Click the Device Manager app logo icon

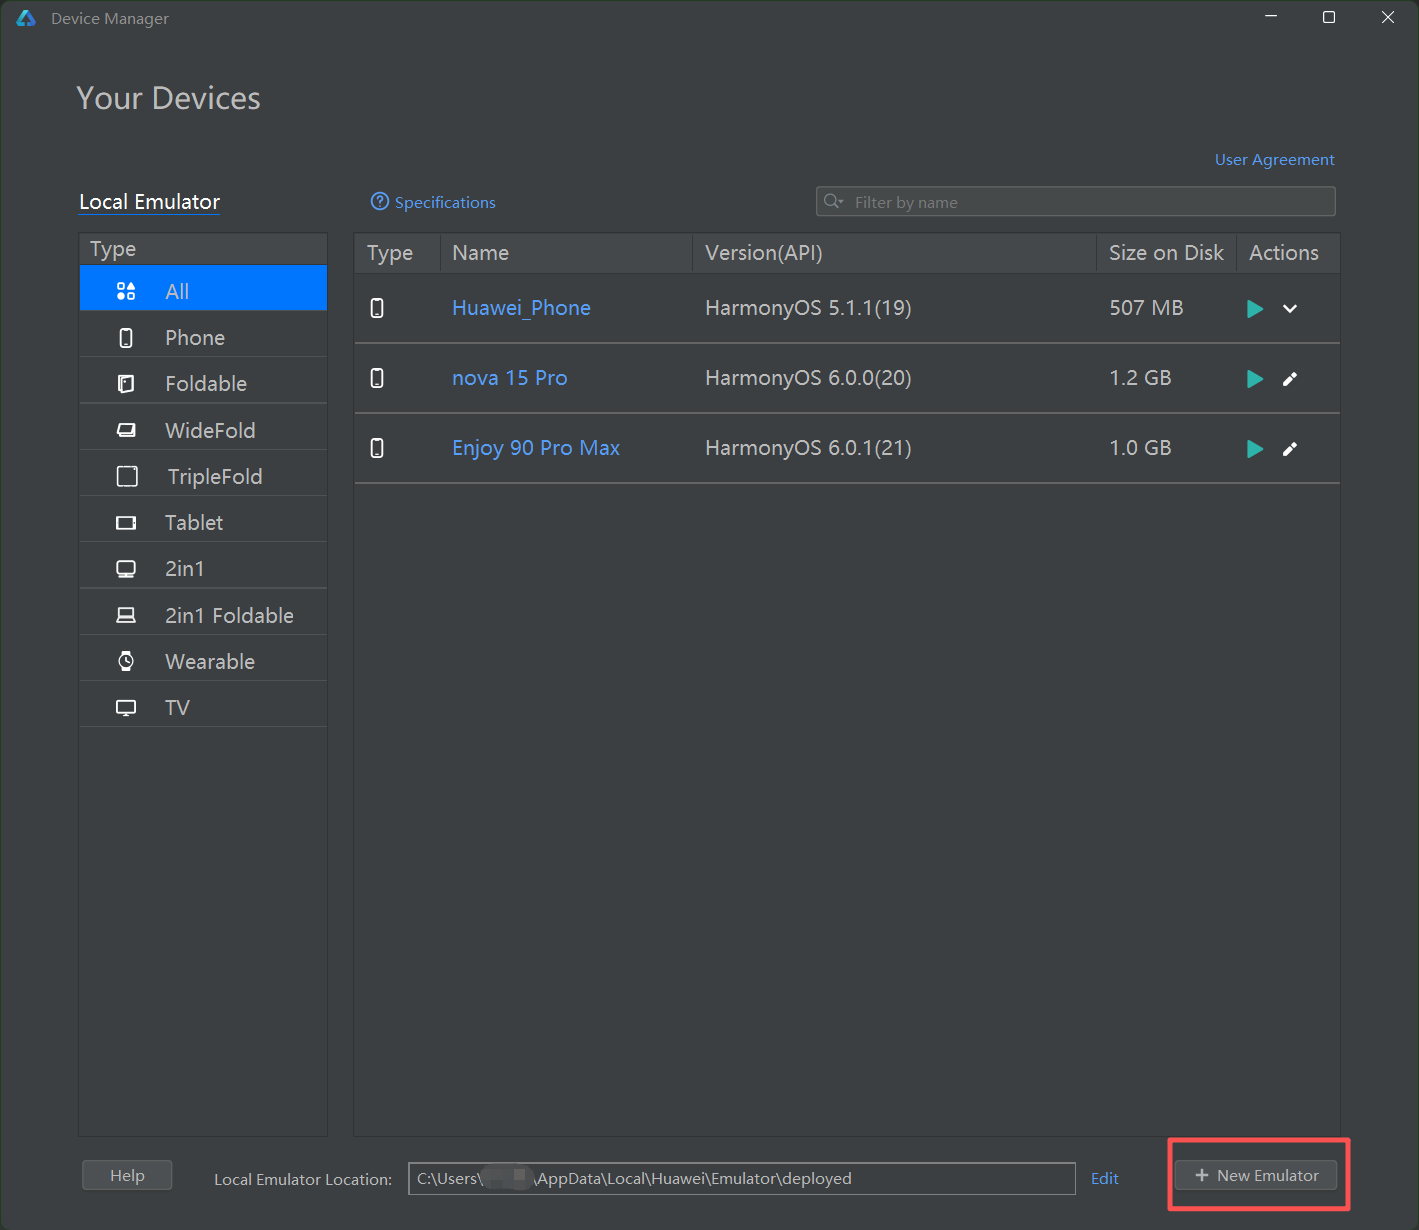click(x=26, y=18)
